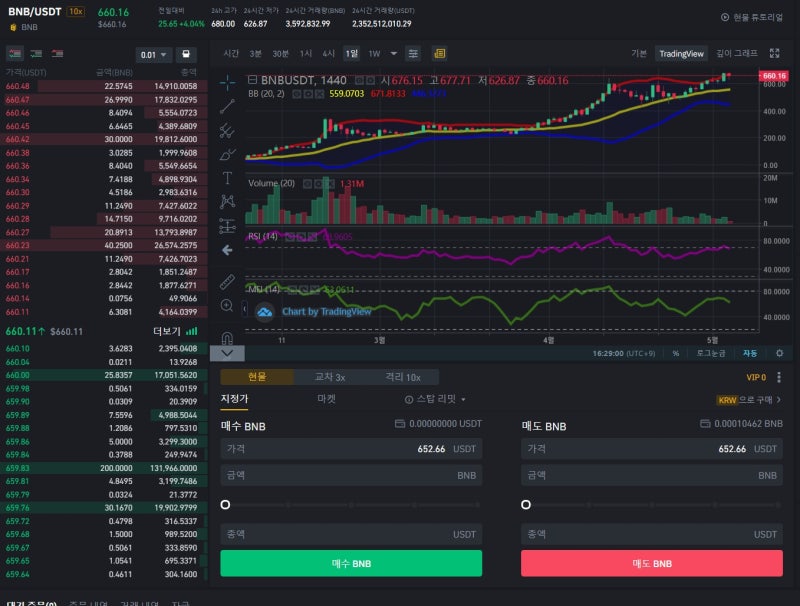Click the 10x leverage badge
This screenshot has width=800, height=606.
click(76, 11)
